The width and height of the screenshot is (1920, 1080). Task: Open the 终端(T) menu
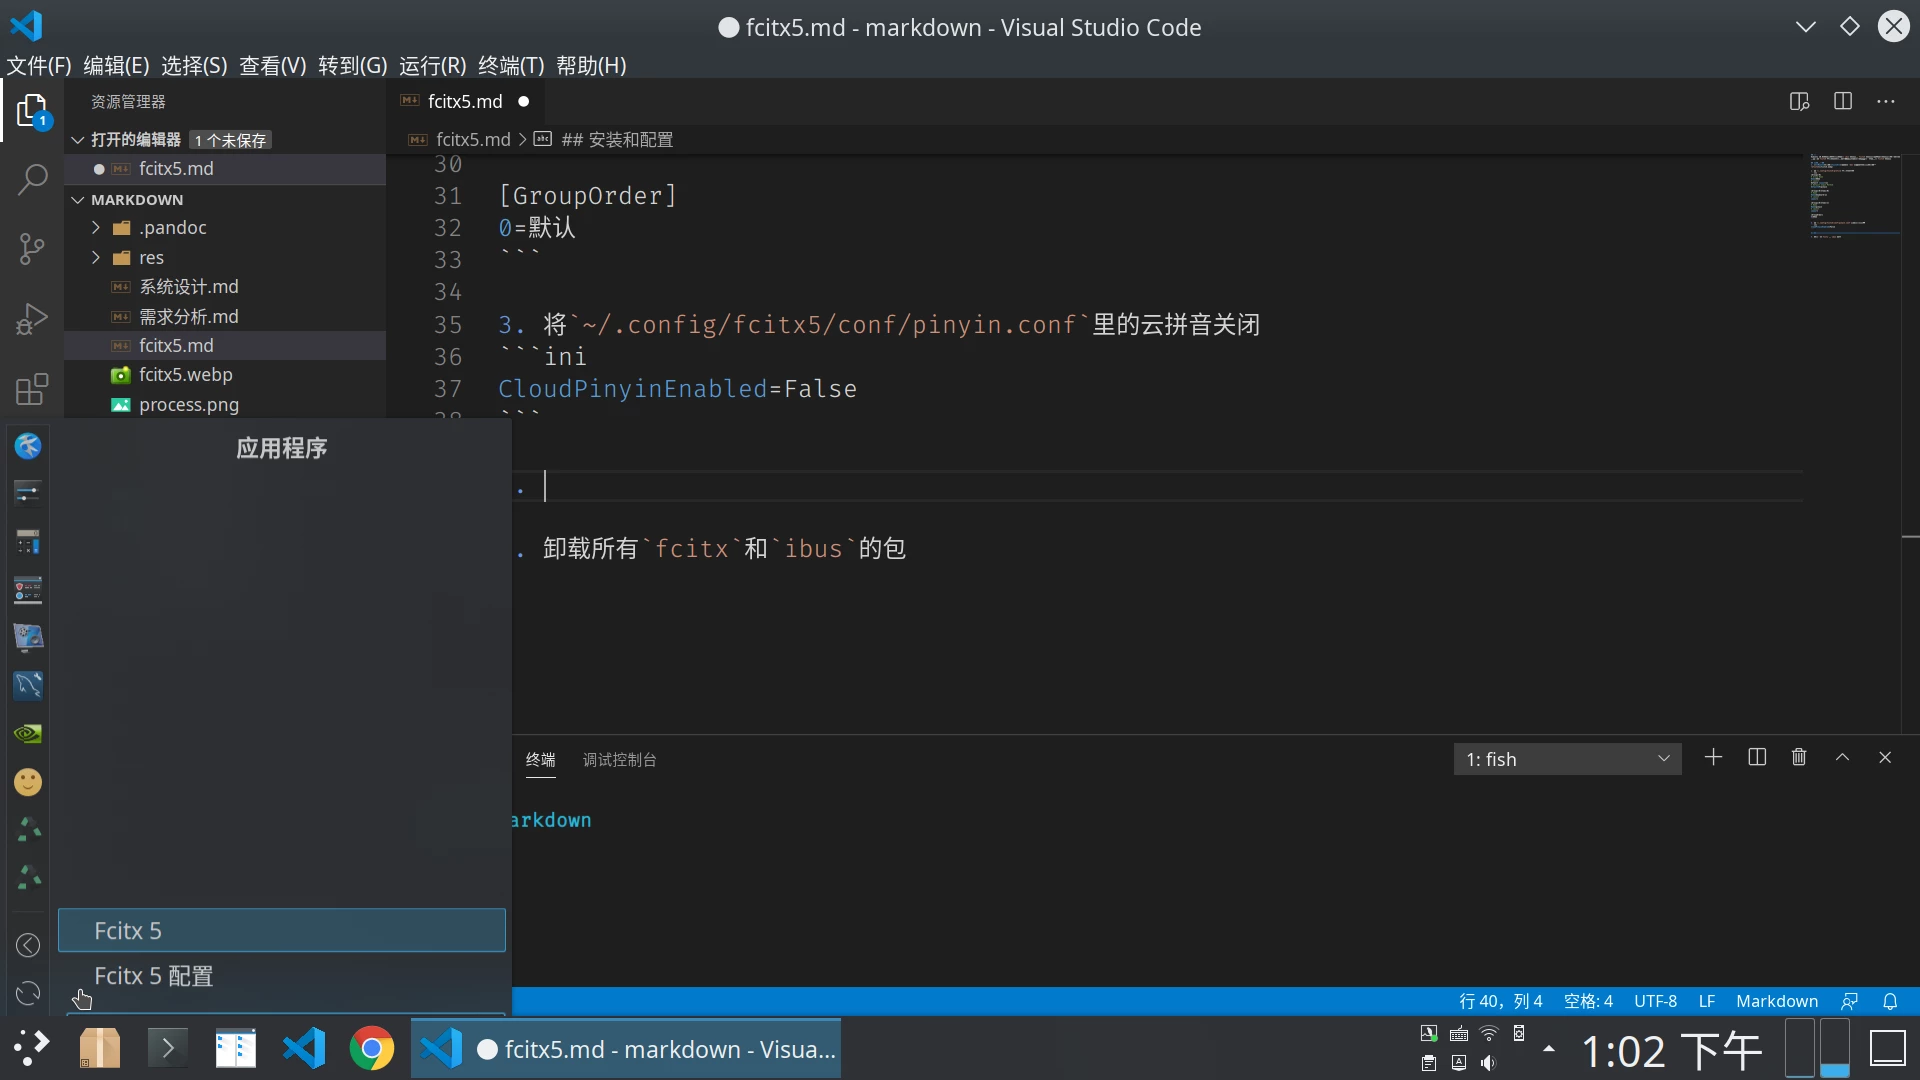pyautogui.click(x=511, y=65)
